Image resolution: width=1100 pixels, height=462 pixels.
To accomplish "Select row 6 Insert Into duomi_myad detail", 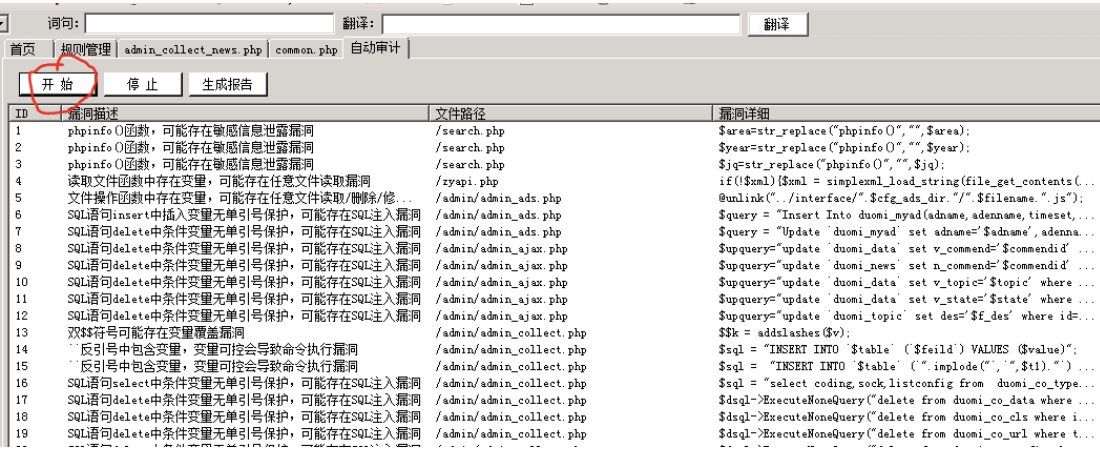I will point(905,215).
